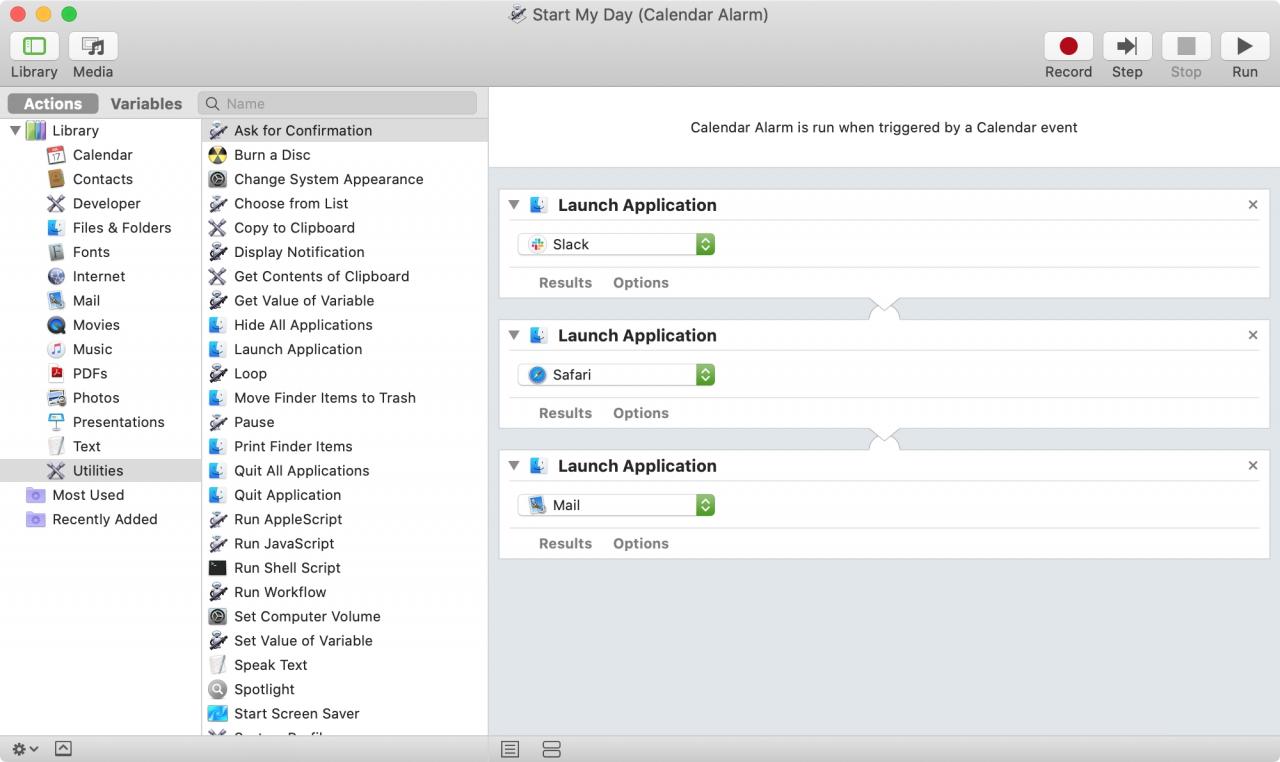
Task: Choose the Movies category
Action: tap(100, 325)
